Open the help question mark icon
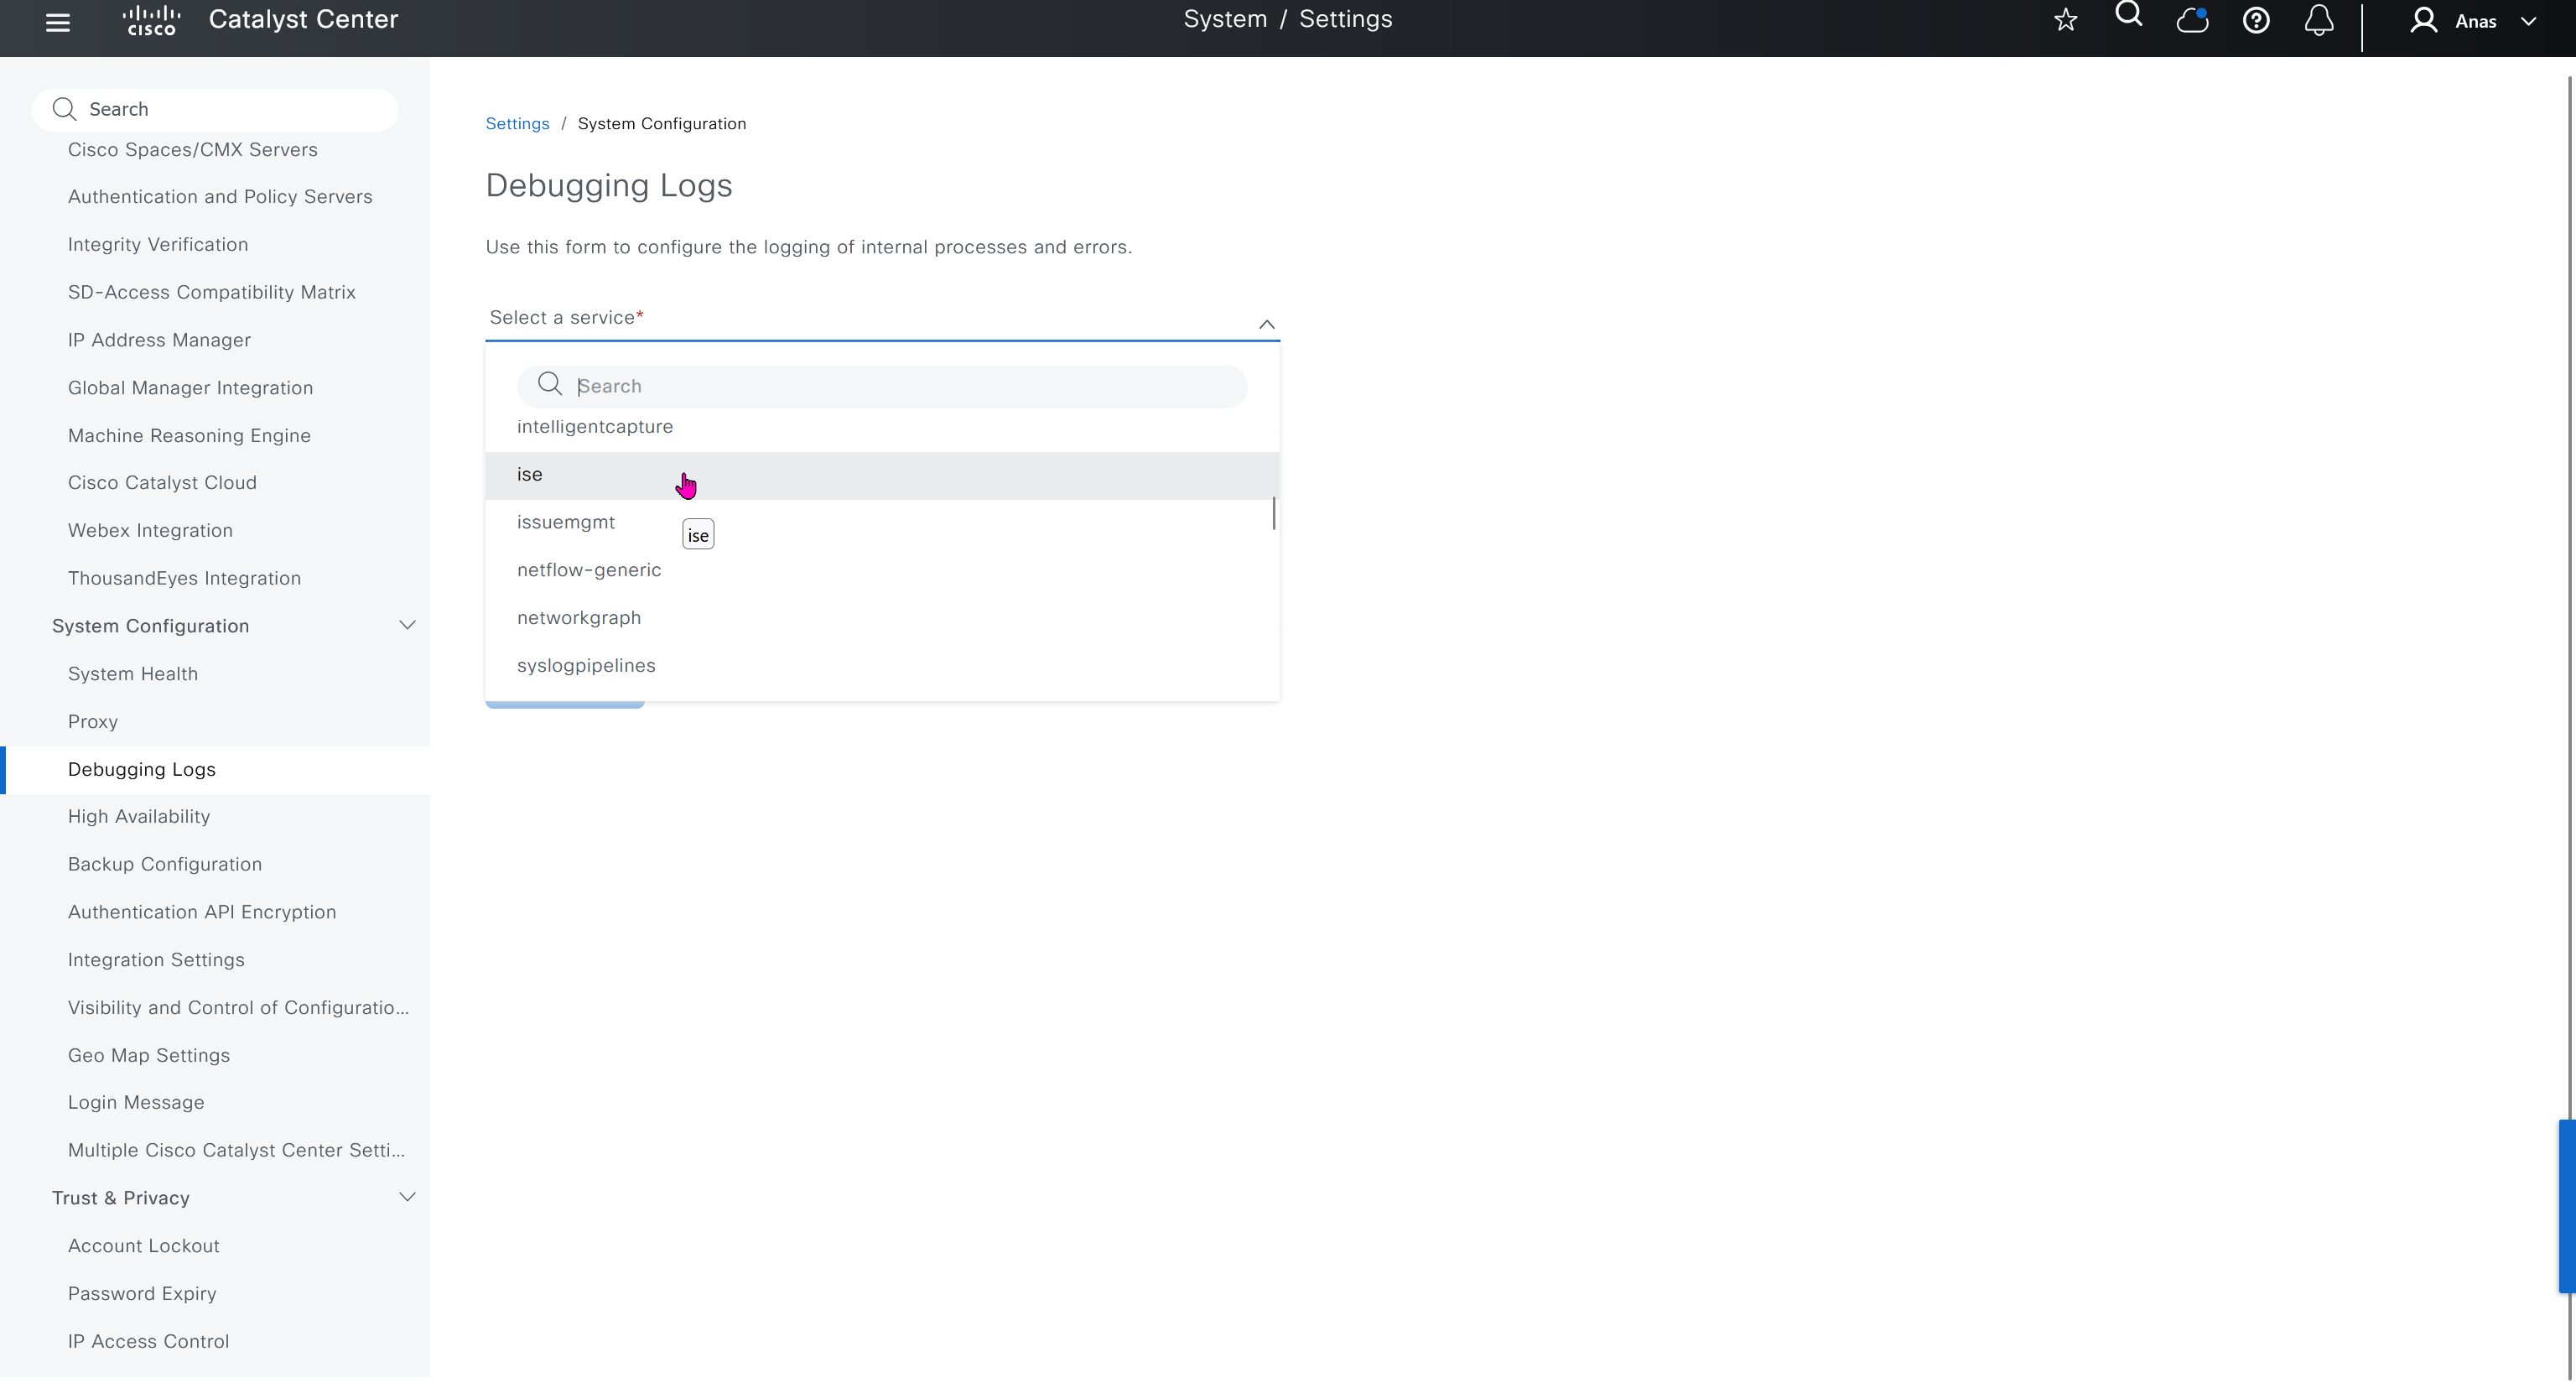Viewport: 2576px width, 1388px height. coord(2255,21)
